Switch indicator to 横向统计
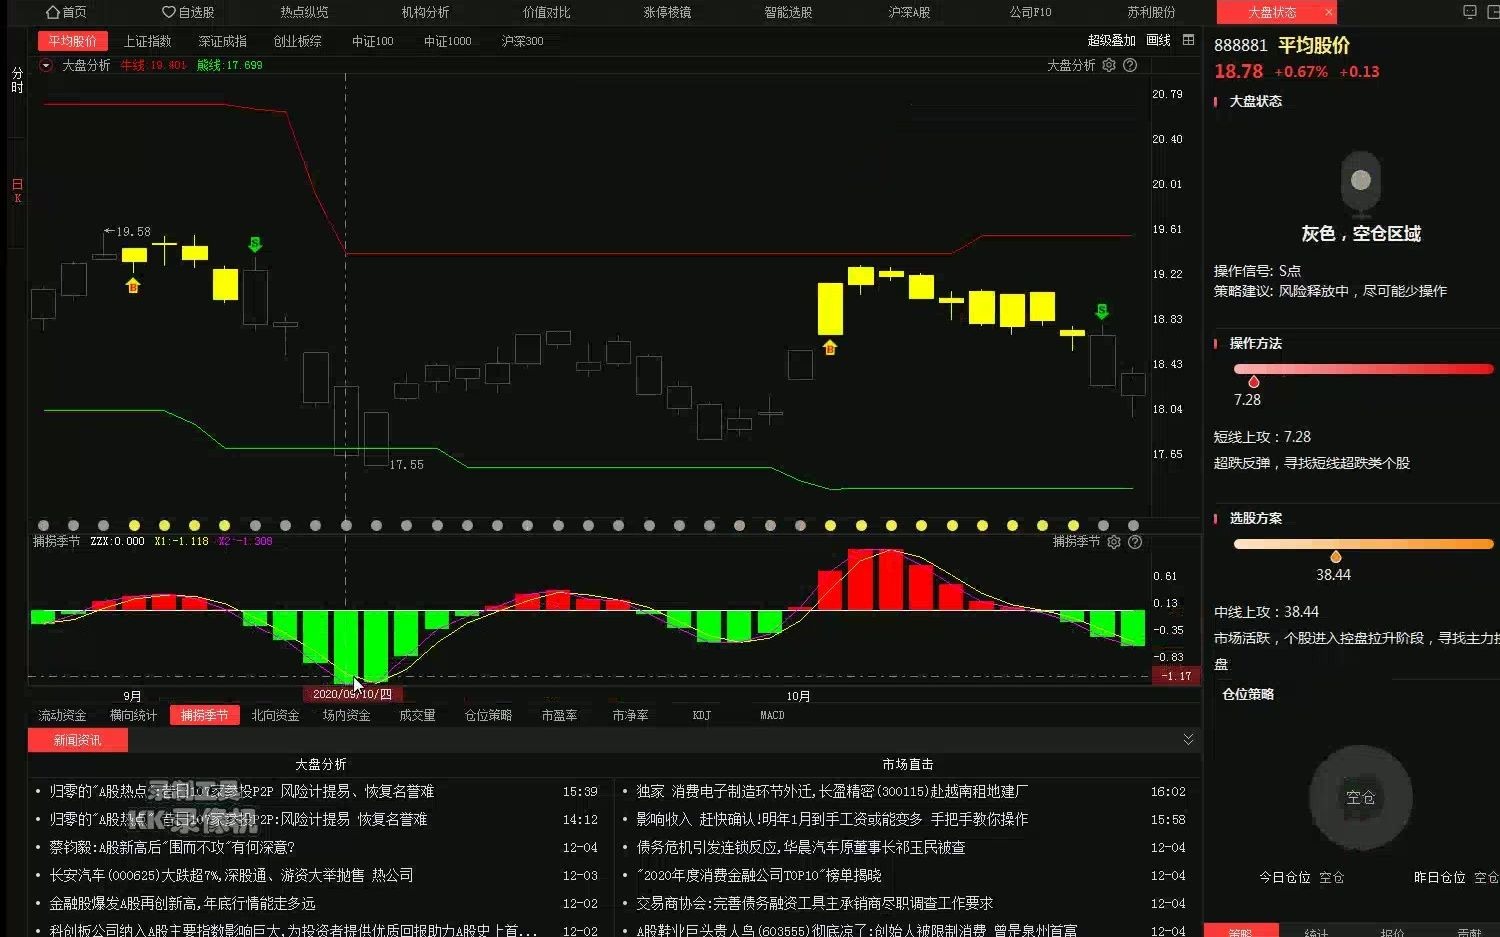The width and height of the screenshot is (1500, 937). click(x=133, y=715)
